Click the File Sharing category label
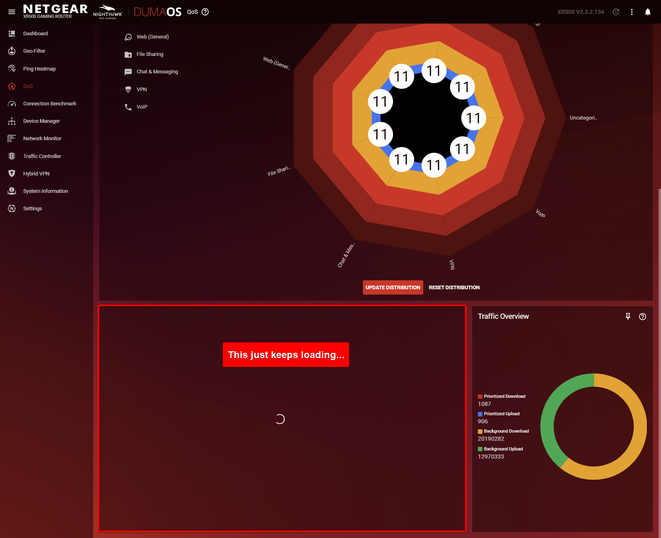Screen dimensions: 661x538 150,54
